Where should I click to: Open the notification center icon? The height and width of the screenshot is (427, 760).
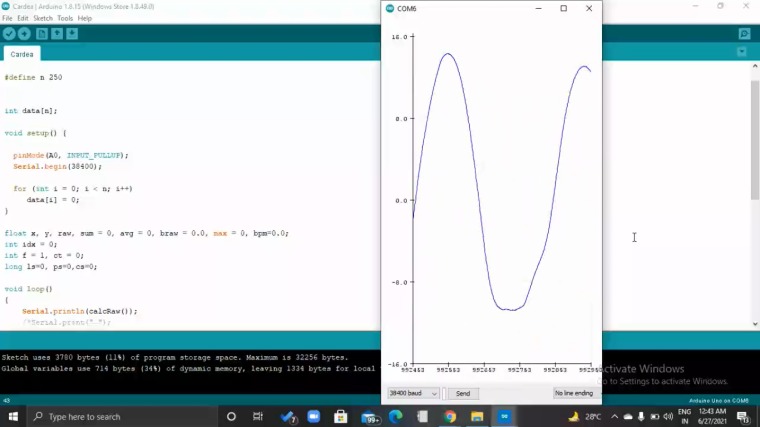[x=744, y=417]
